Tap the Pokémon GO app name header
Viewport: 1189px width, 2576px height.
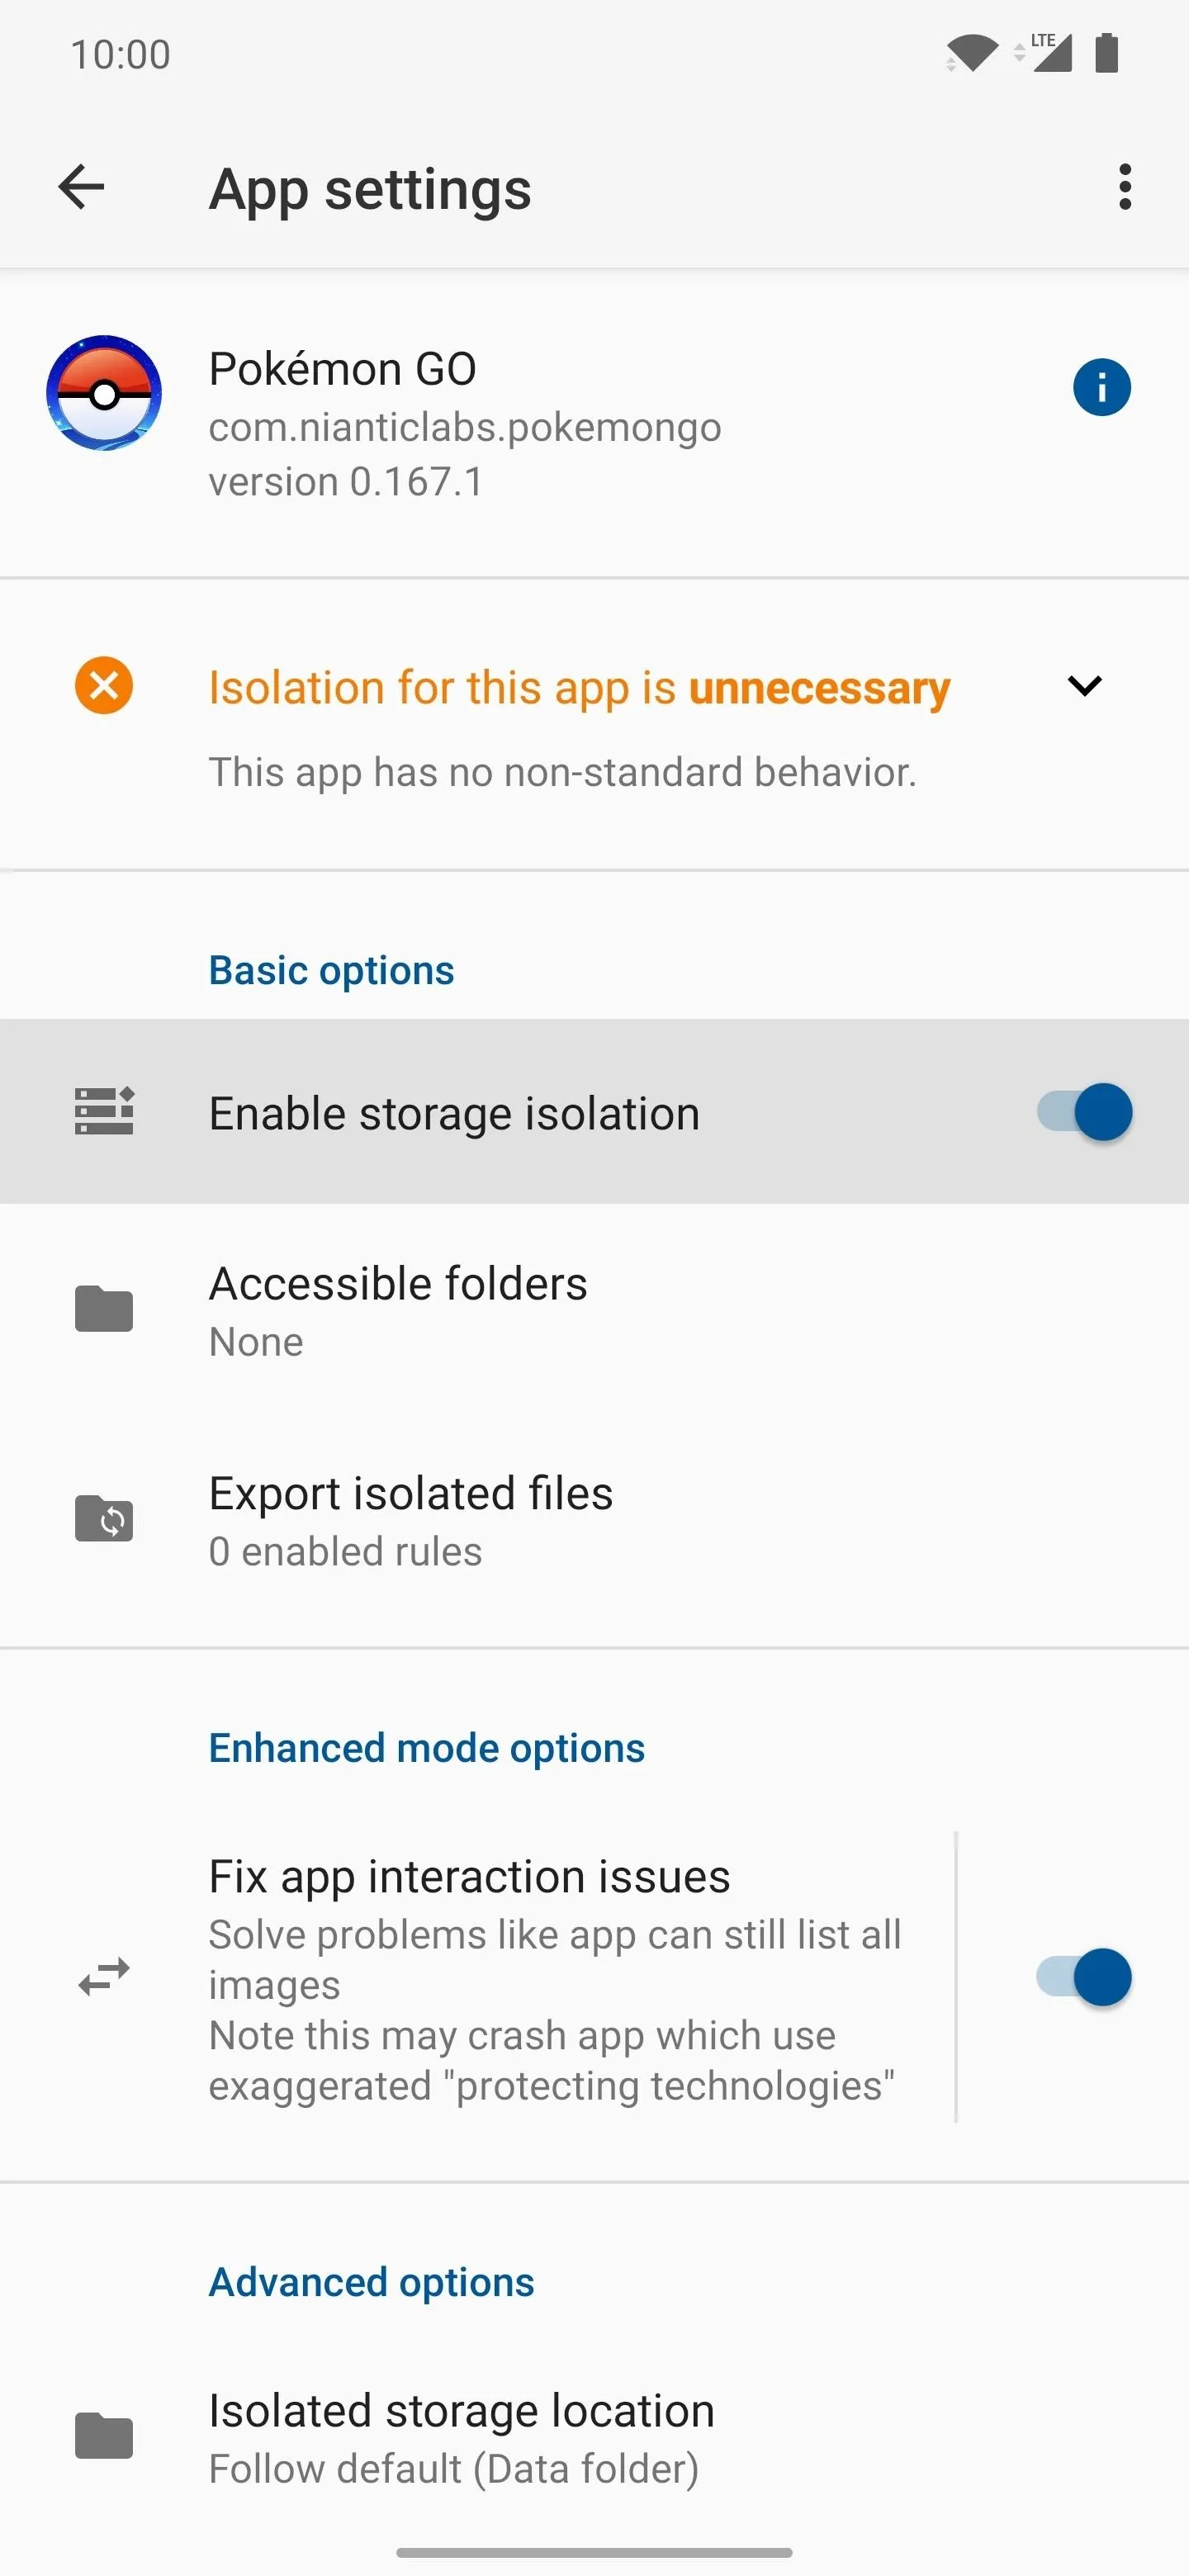(x=342, y=369)
